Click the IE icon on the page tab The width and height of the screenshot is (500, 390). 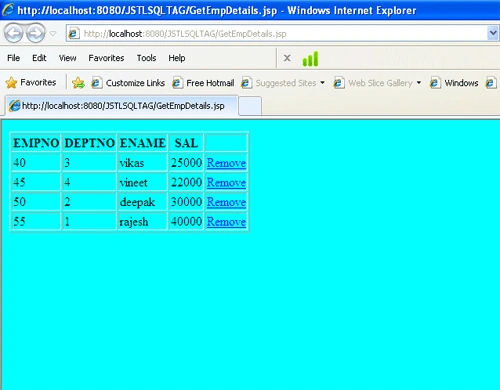[14, 106]
